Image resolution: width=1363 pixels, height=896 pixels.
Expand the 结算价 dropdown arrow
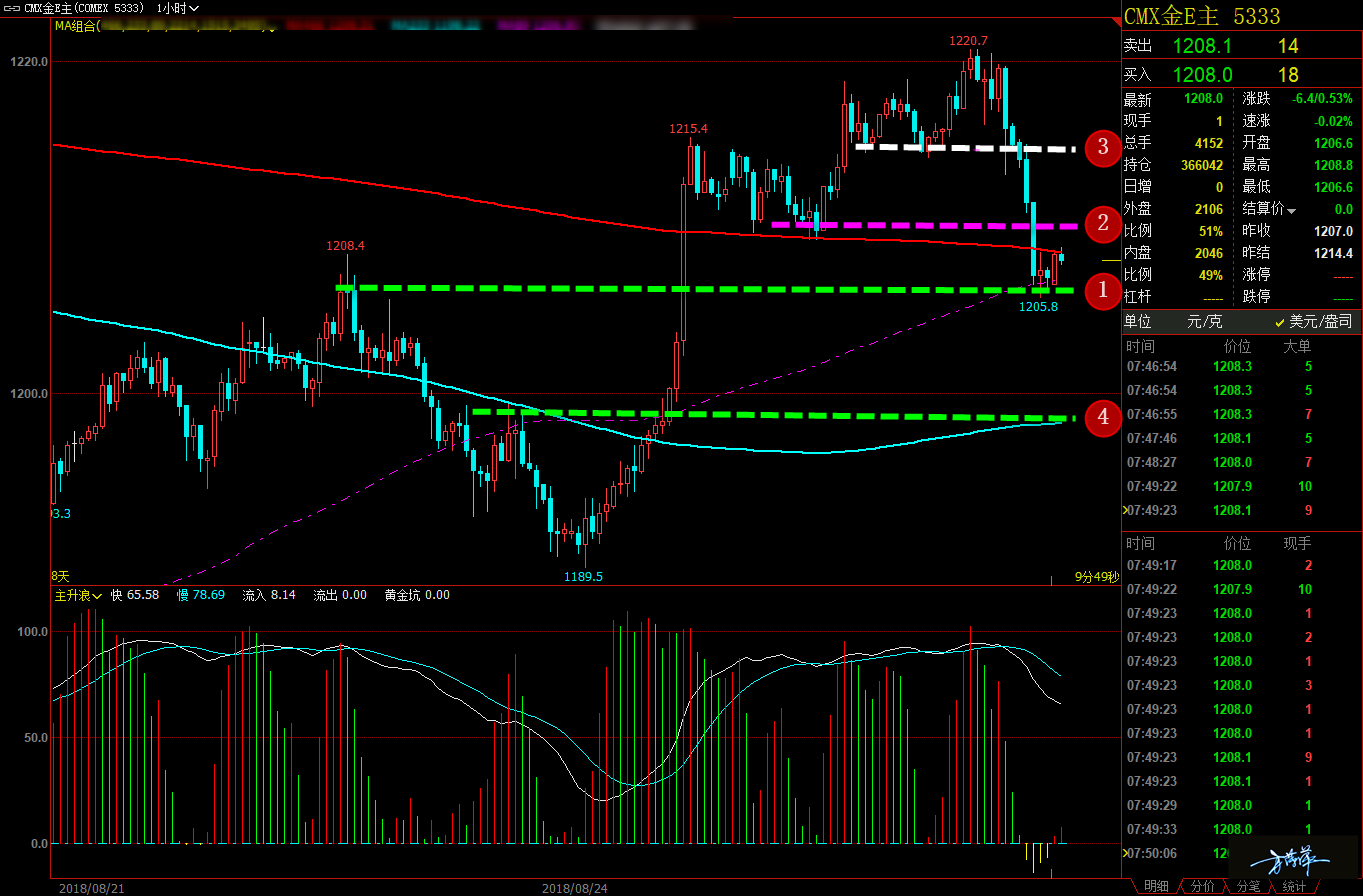click(1291, 211)
